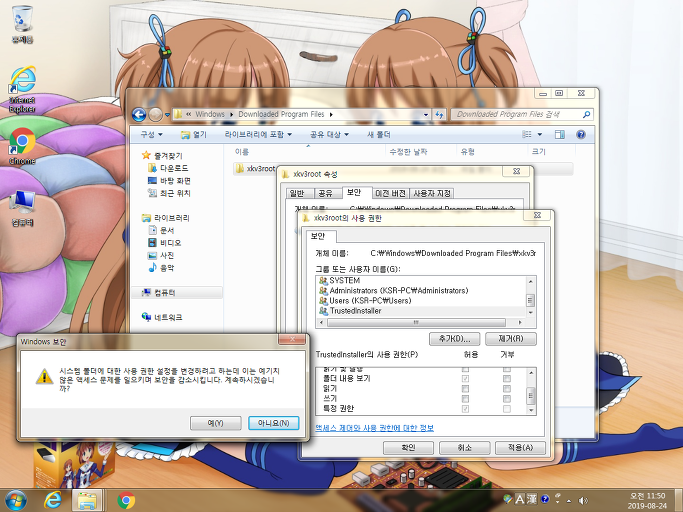683x512 pixels.
Task: Open the 라이브러리에 포함 dropdown
Action: 258,135
